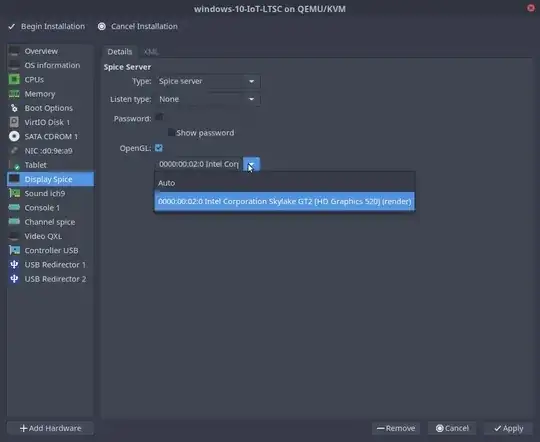
Task: Open Boot Options settings
Action: [50, 108]
